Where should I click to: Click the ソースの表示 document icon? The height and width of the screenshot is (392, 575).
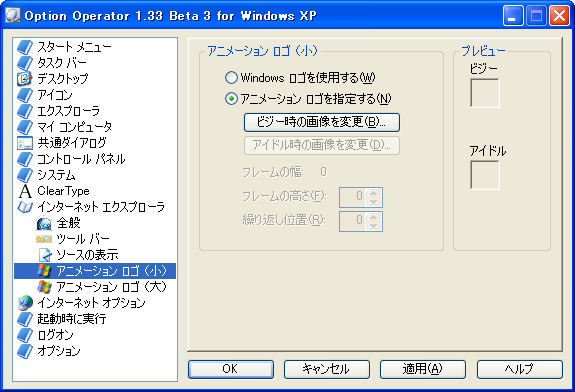coord(45,255)
